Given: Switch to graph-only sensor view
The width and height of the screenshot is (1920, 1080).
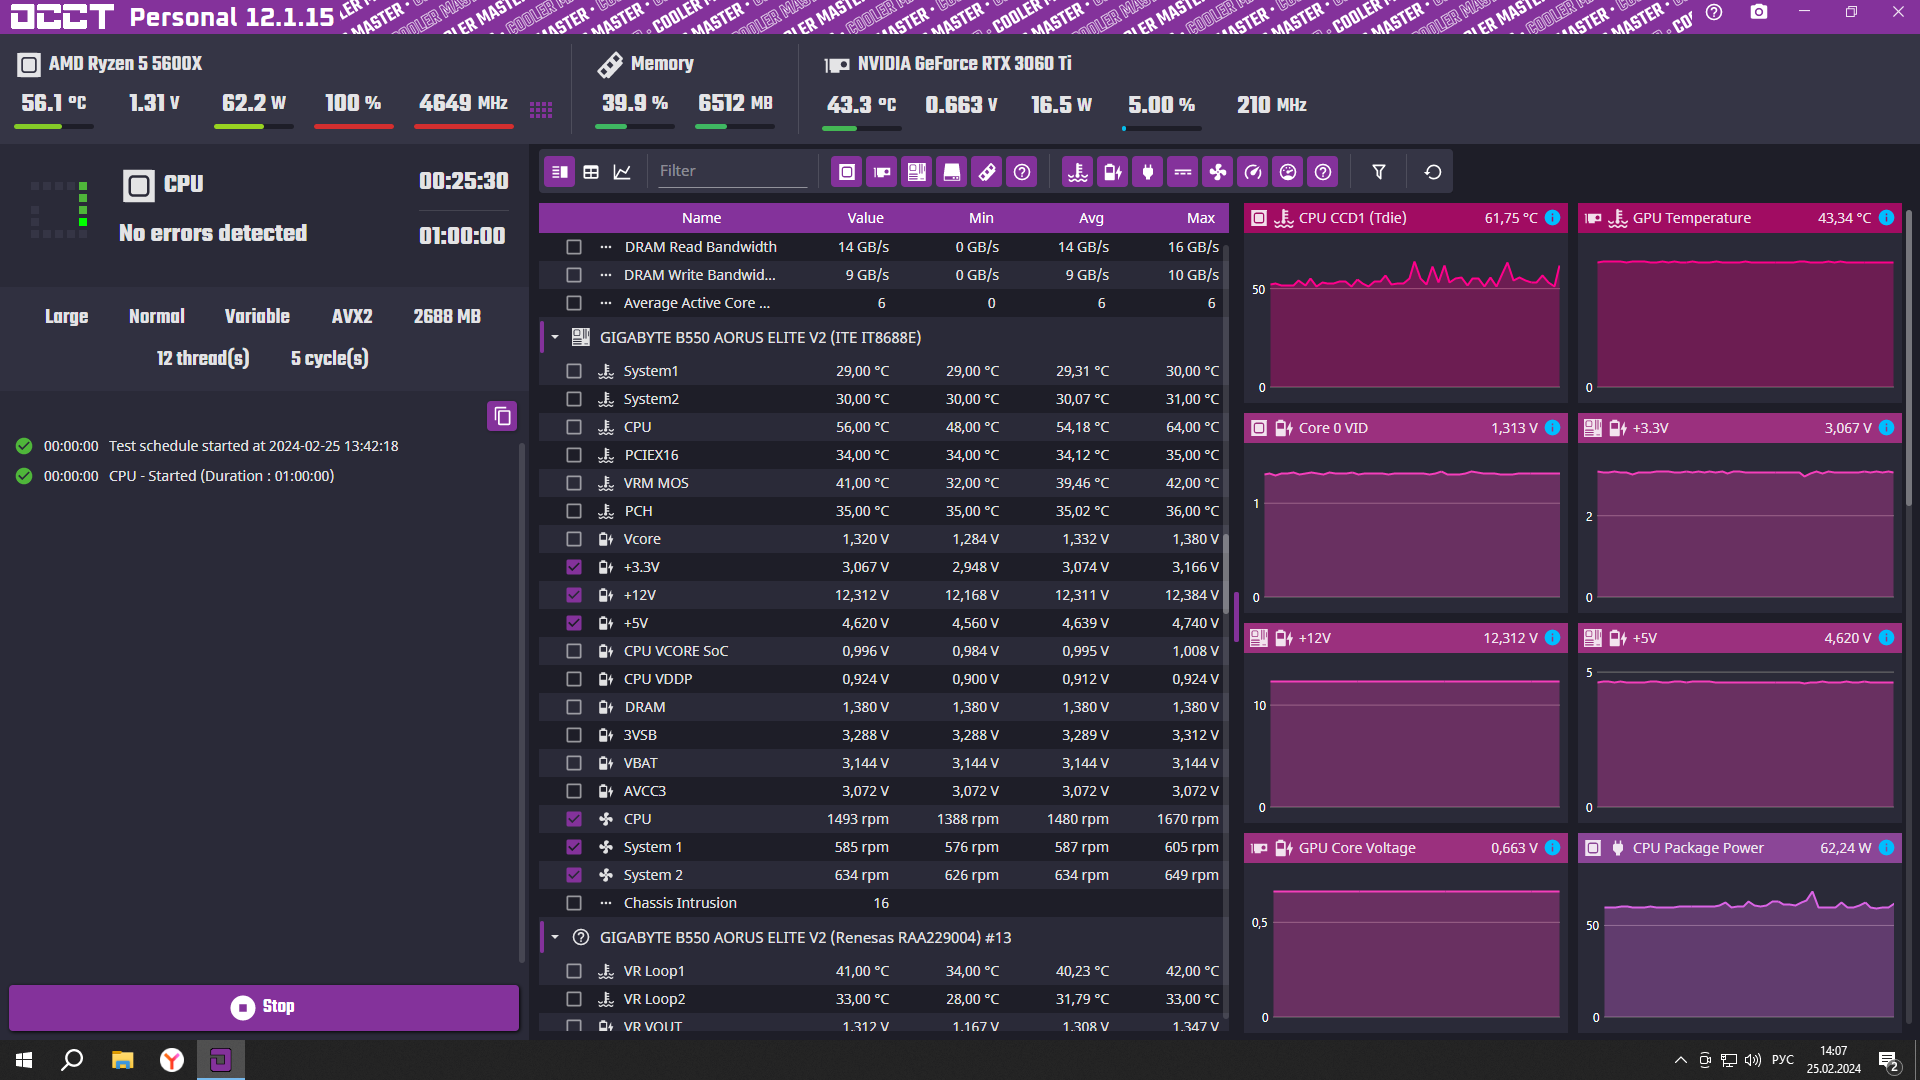Looking at the screenshot, I should [x=622, y=172].
